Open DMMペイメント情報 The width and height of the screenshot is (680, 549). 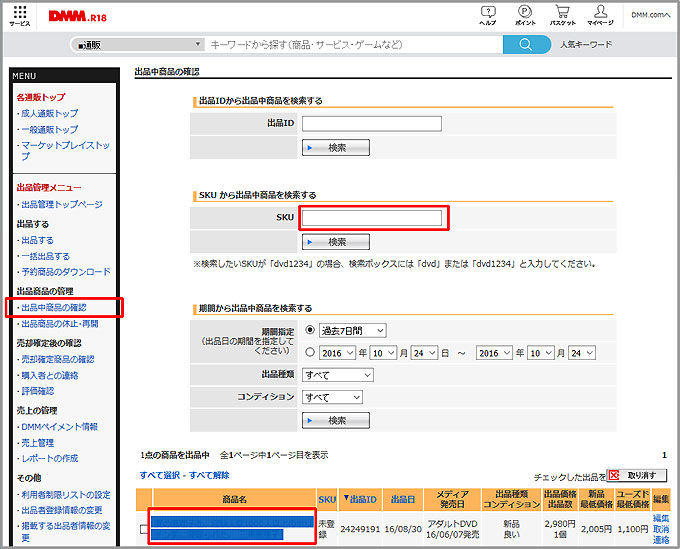pyautogui.click(x=59, y=427)
